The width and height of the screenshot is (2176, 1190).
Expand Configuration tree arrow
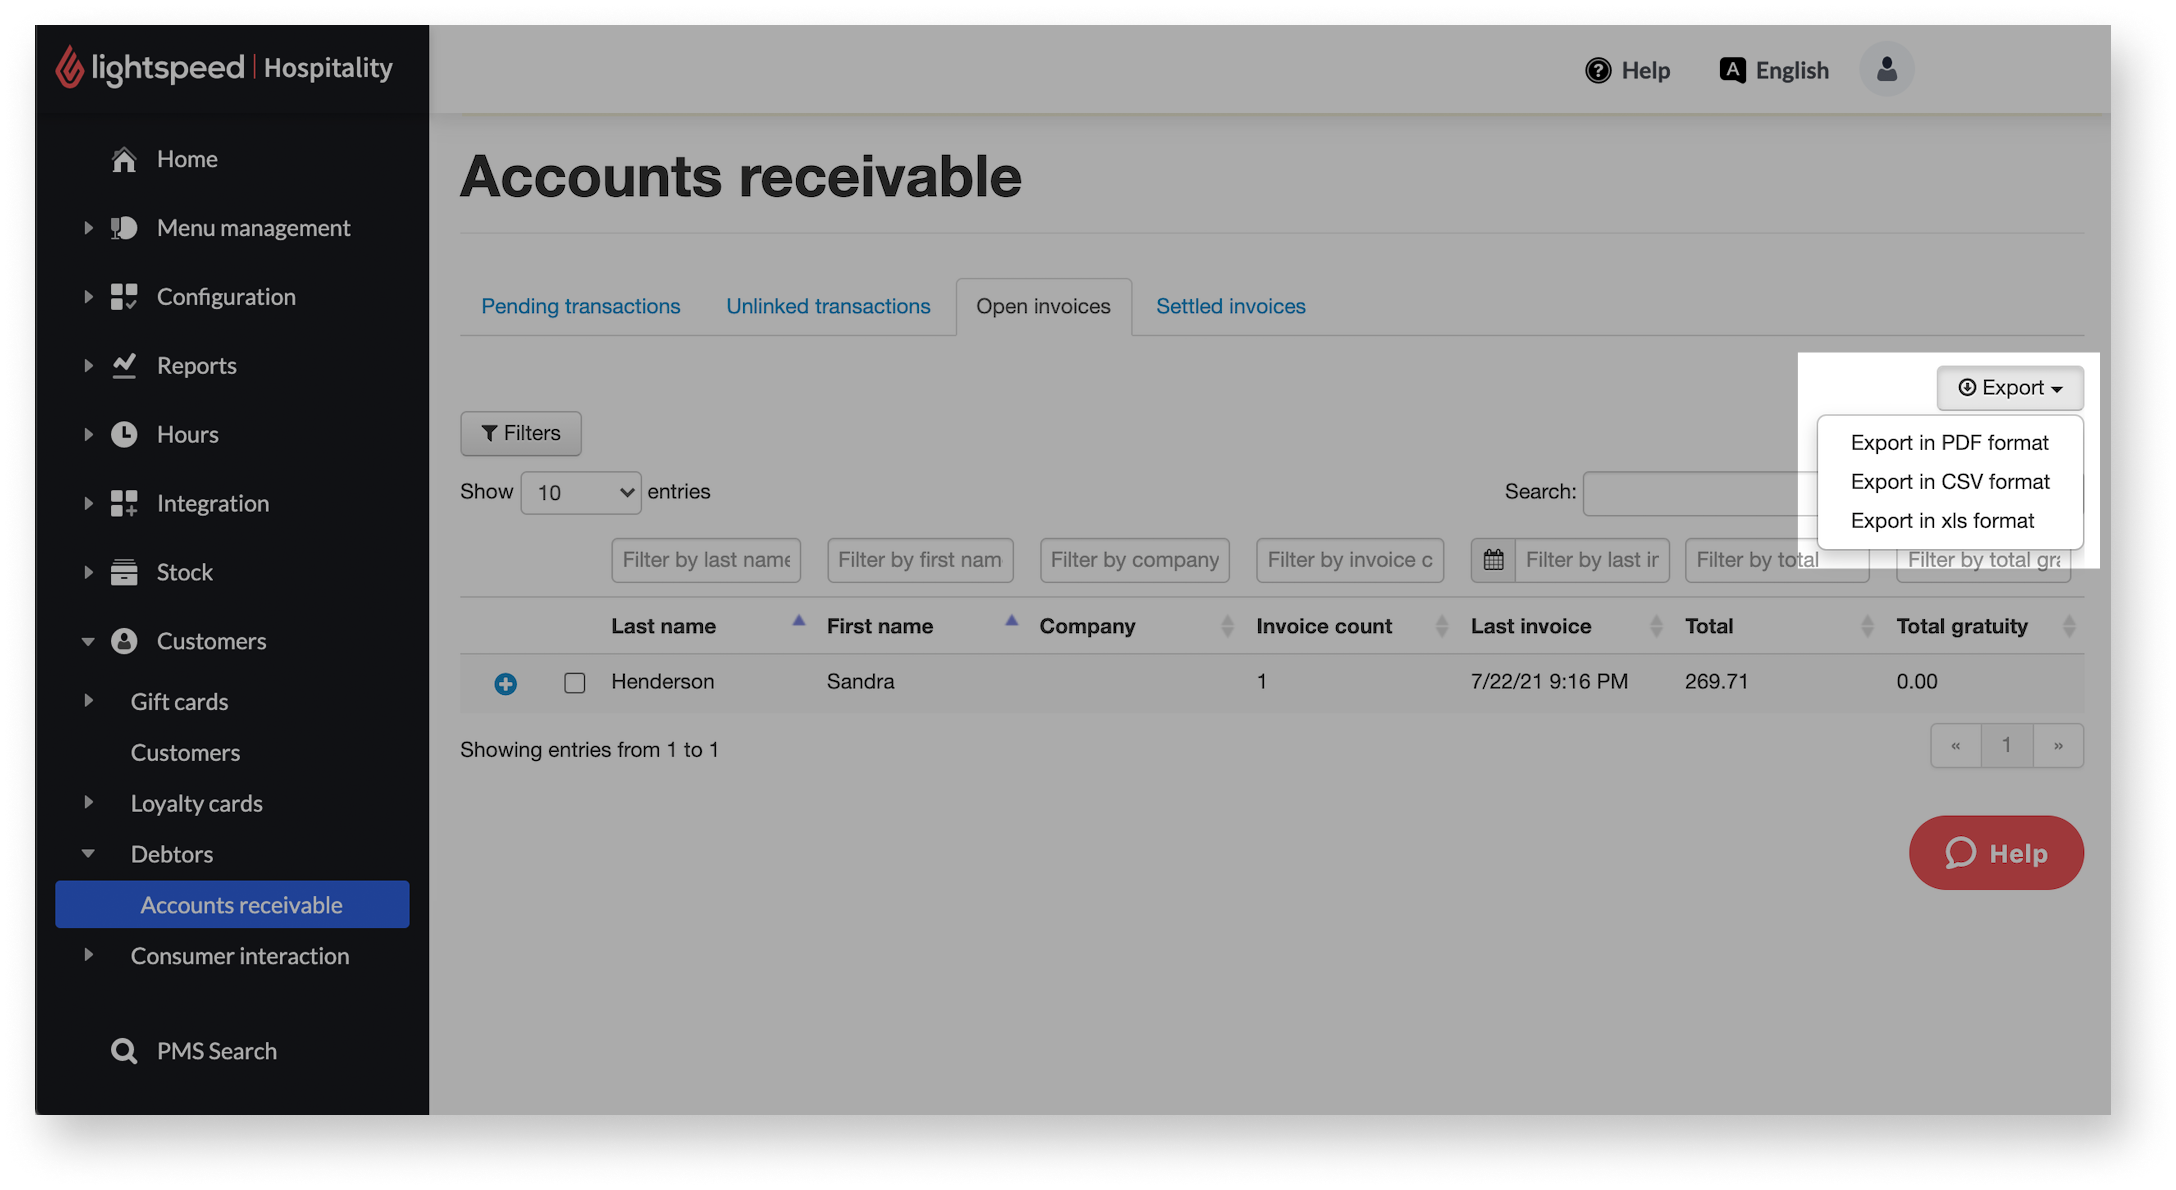tap(88, 297)
